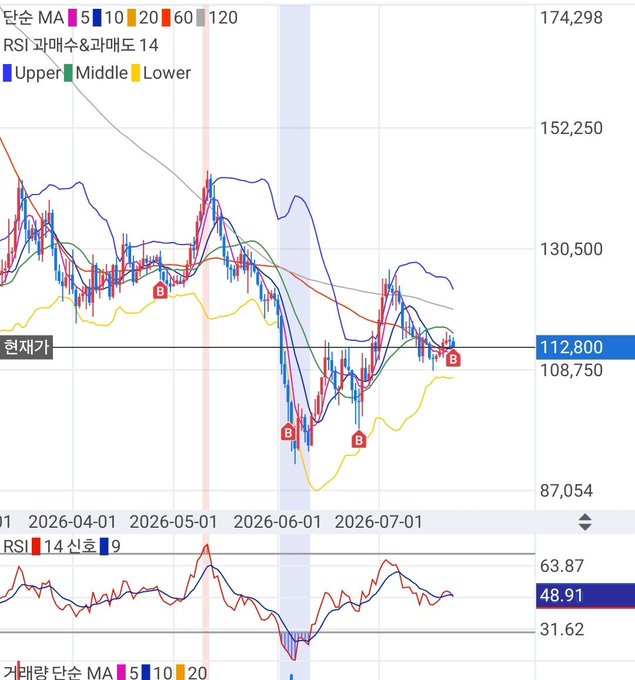Click the 130,500 price axis label
The image size is (635, 680).
[571, 249]
